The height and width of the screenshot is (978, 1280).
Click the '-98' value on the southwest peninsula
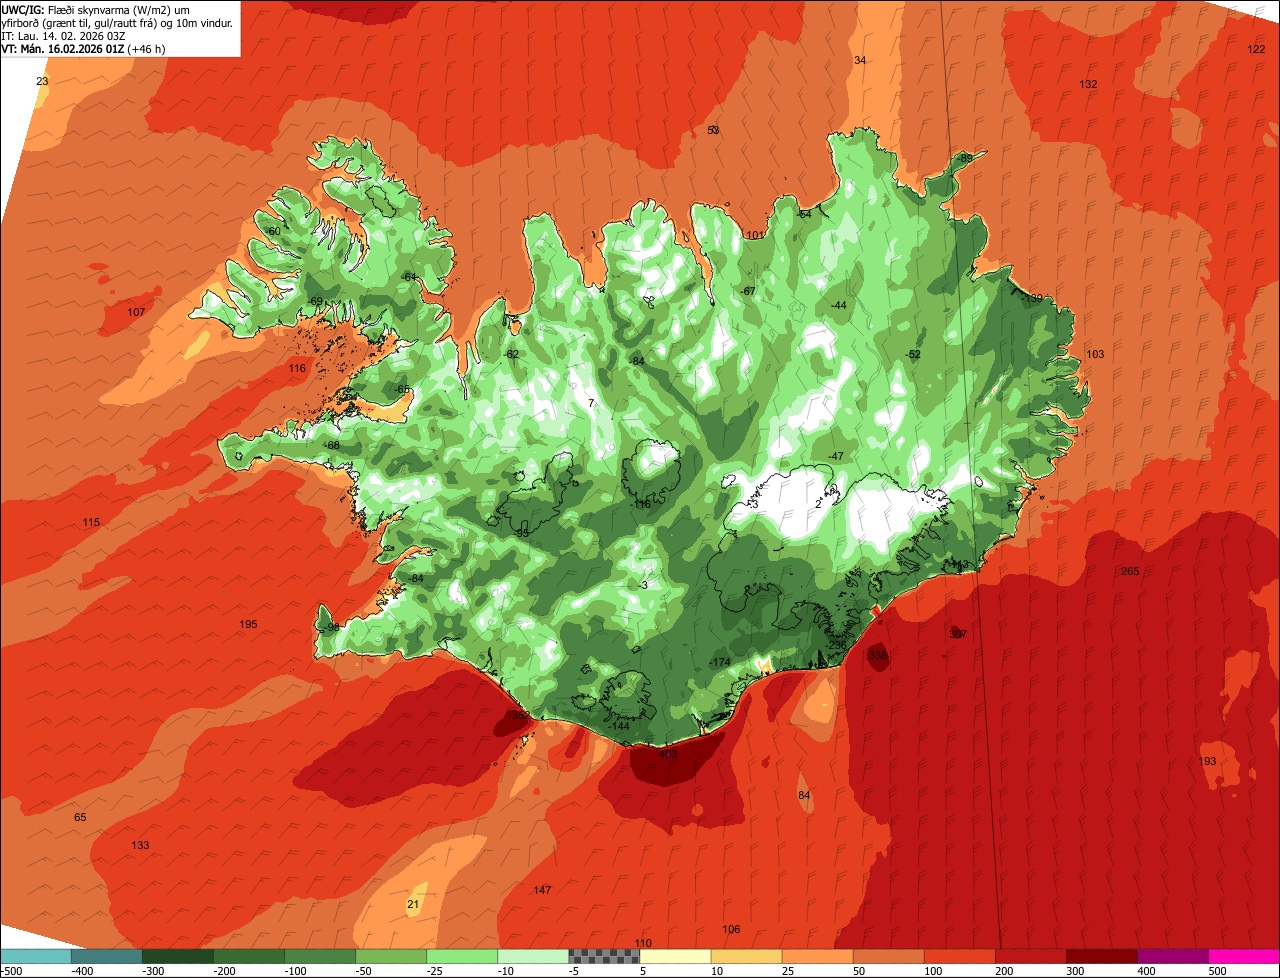[x=331, y=627]
